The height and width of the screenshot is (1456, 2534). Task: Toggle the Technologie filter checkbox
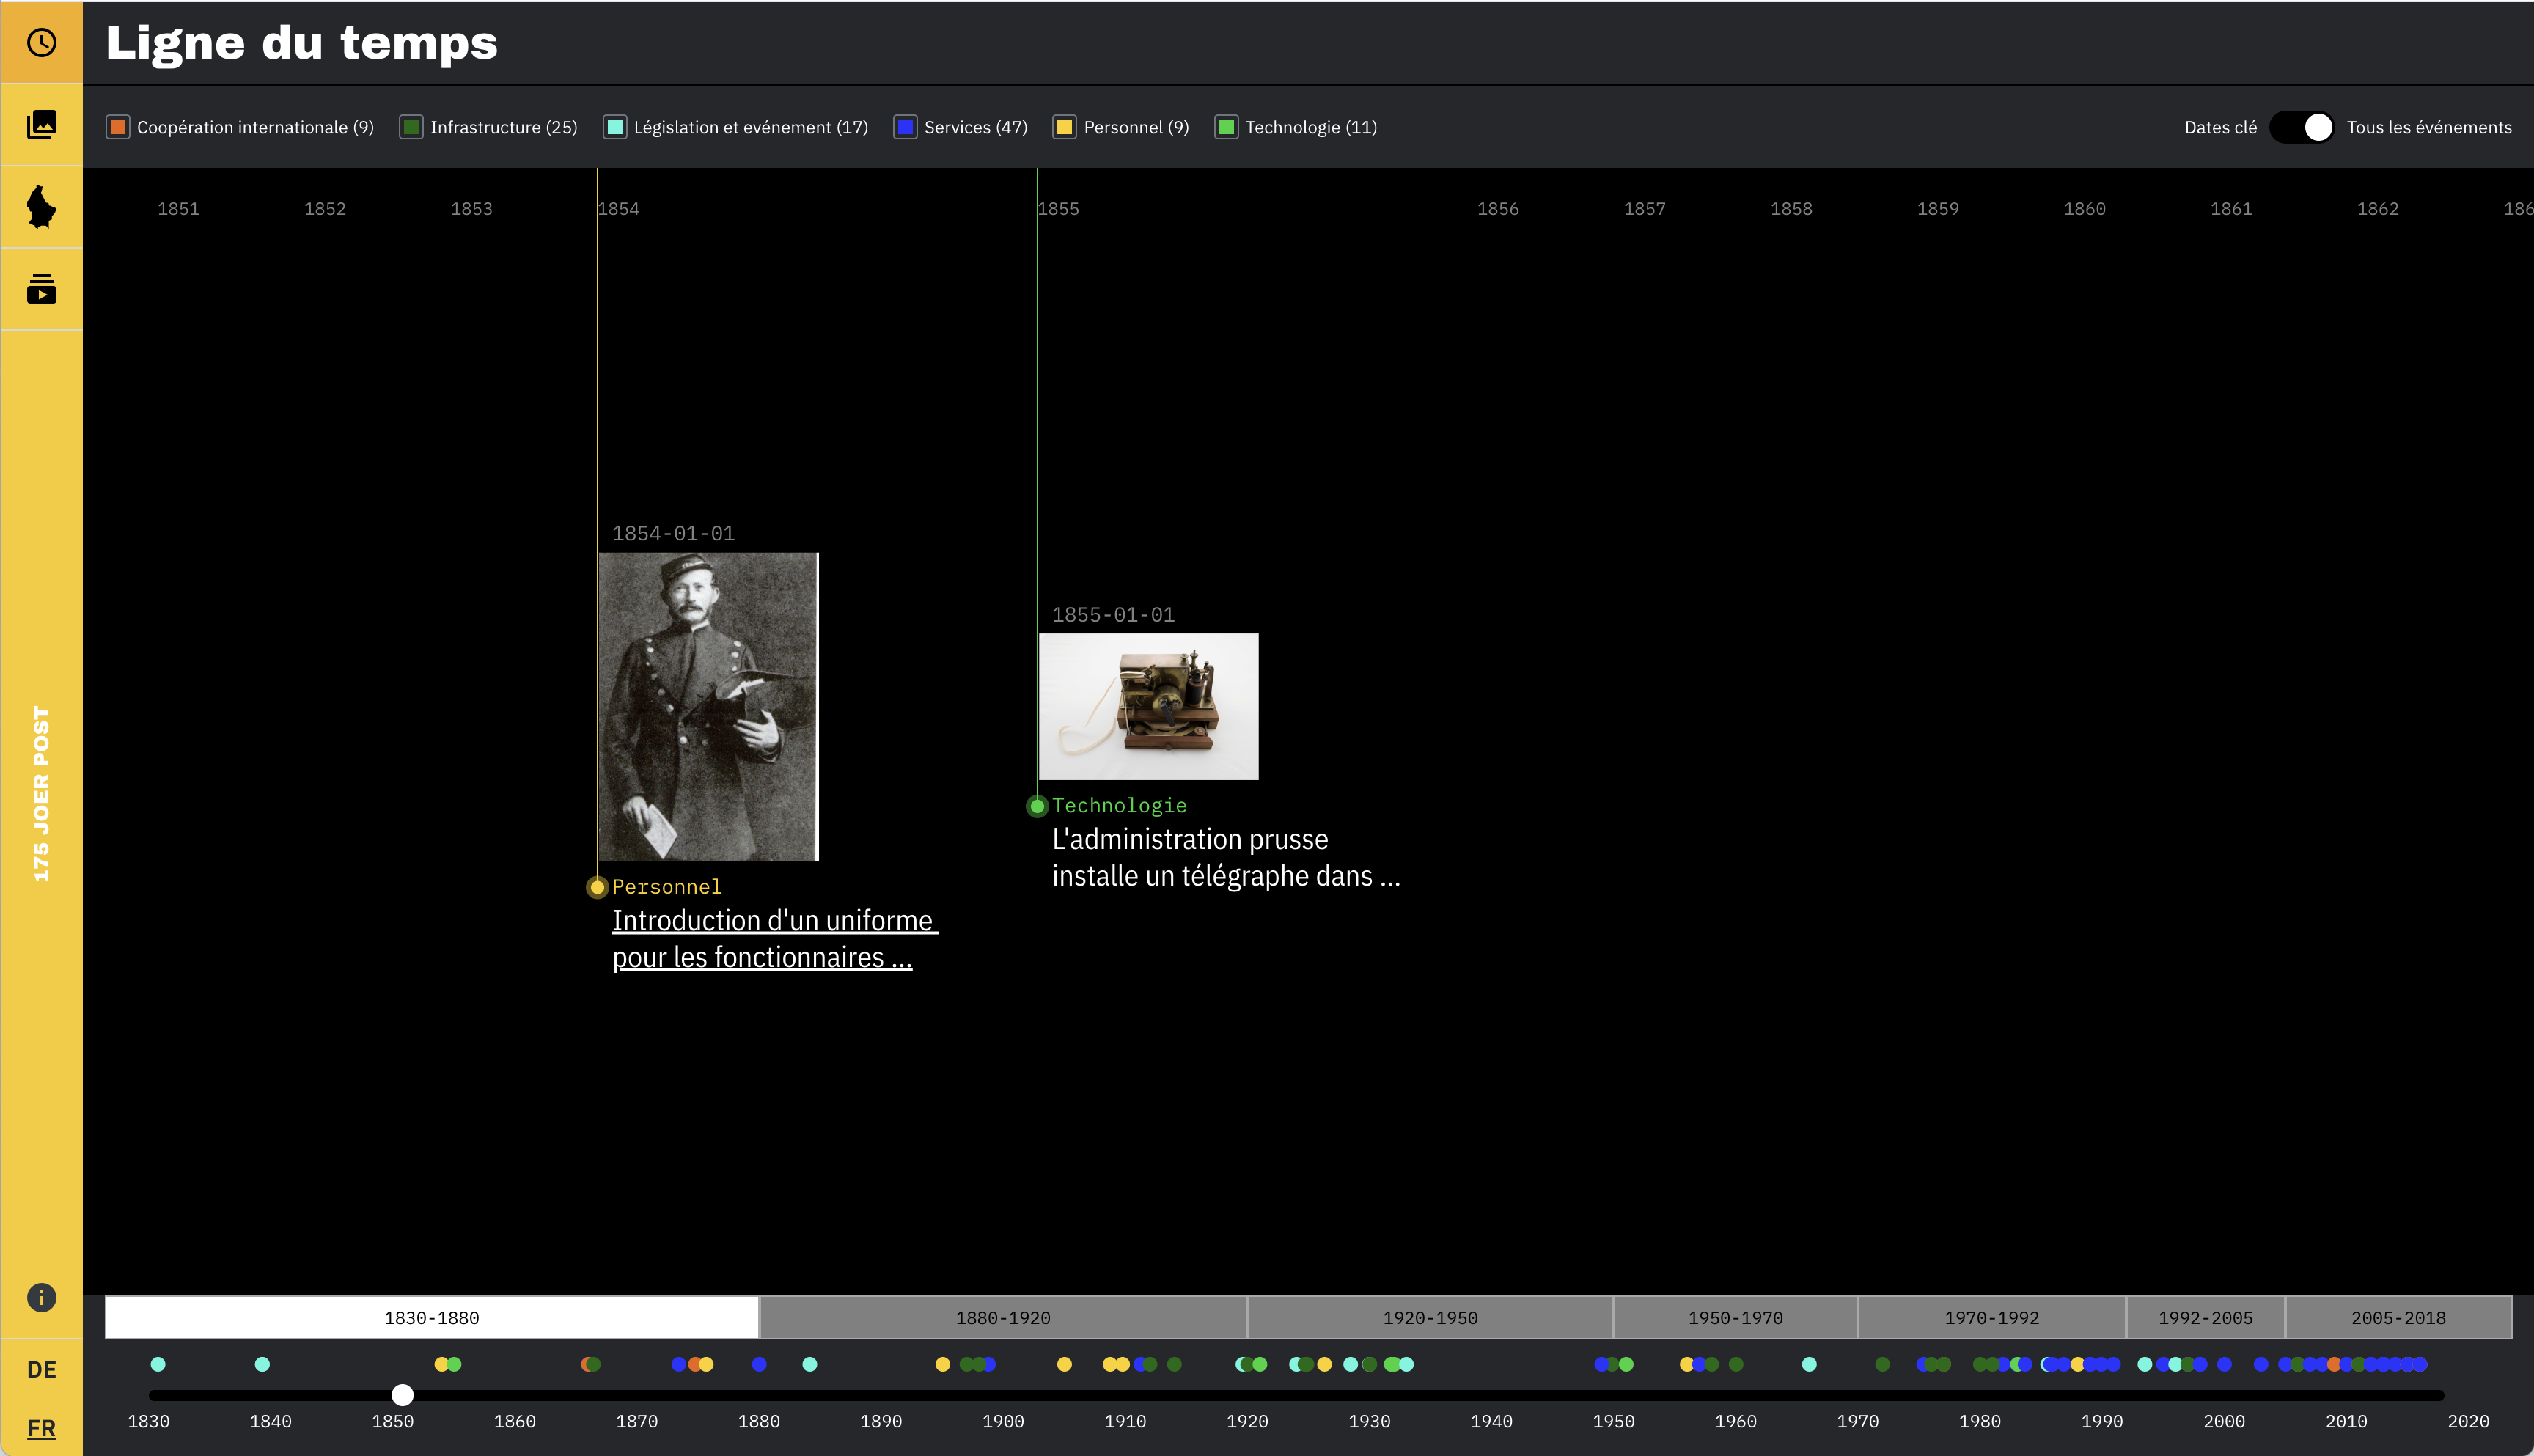click(1226, 127)
